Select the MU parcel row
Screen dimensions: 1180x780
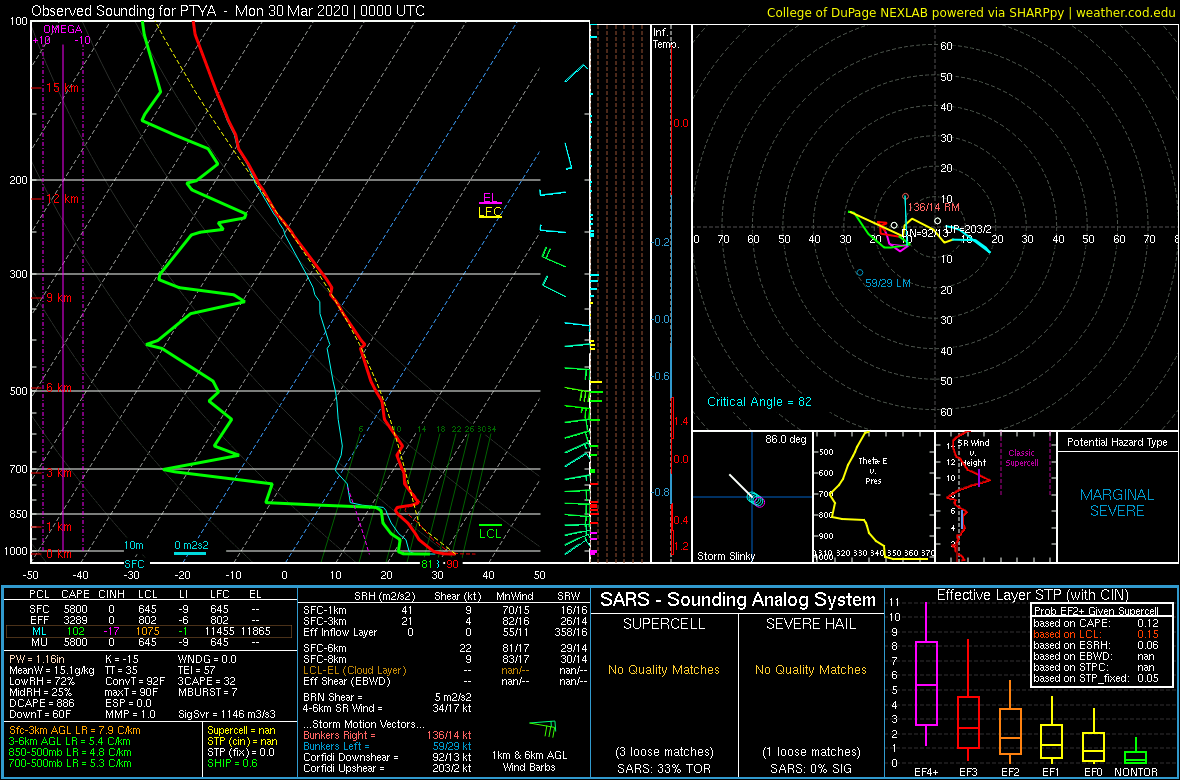[x=149, y=643]
